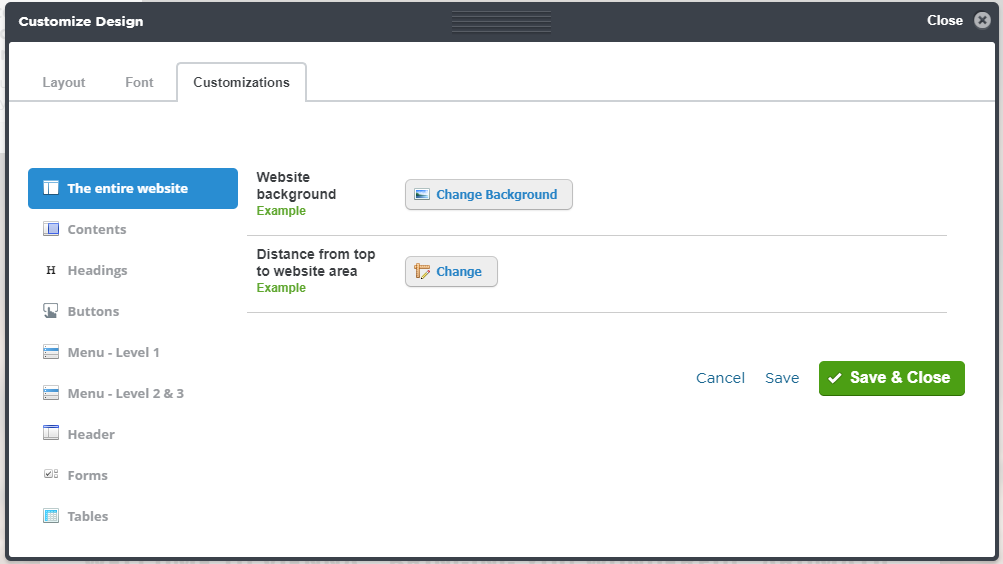1003x564 pixels.
Task: Click the Forms checkbox icon
Action: (51, 474)
